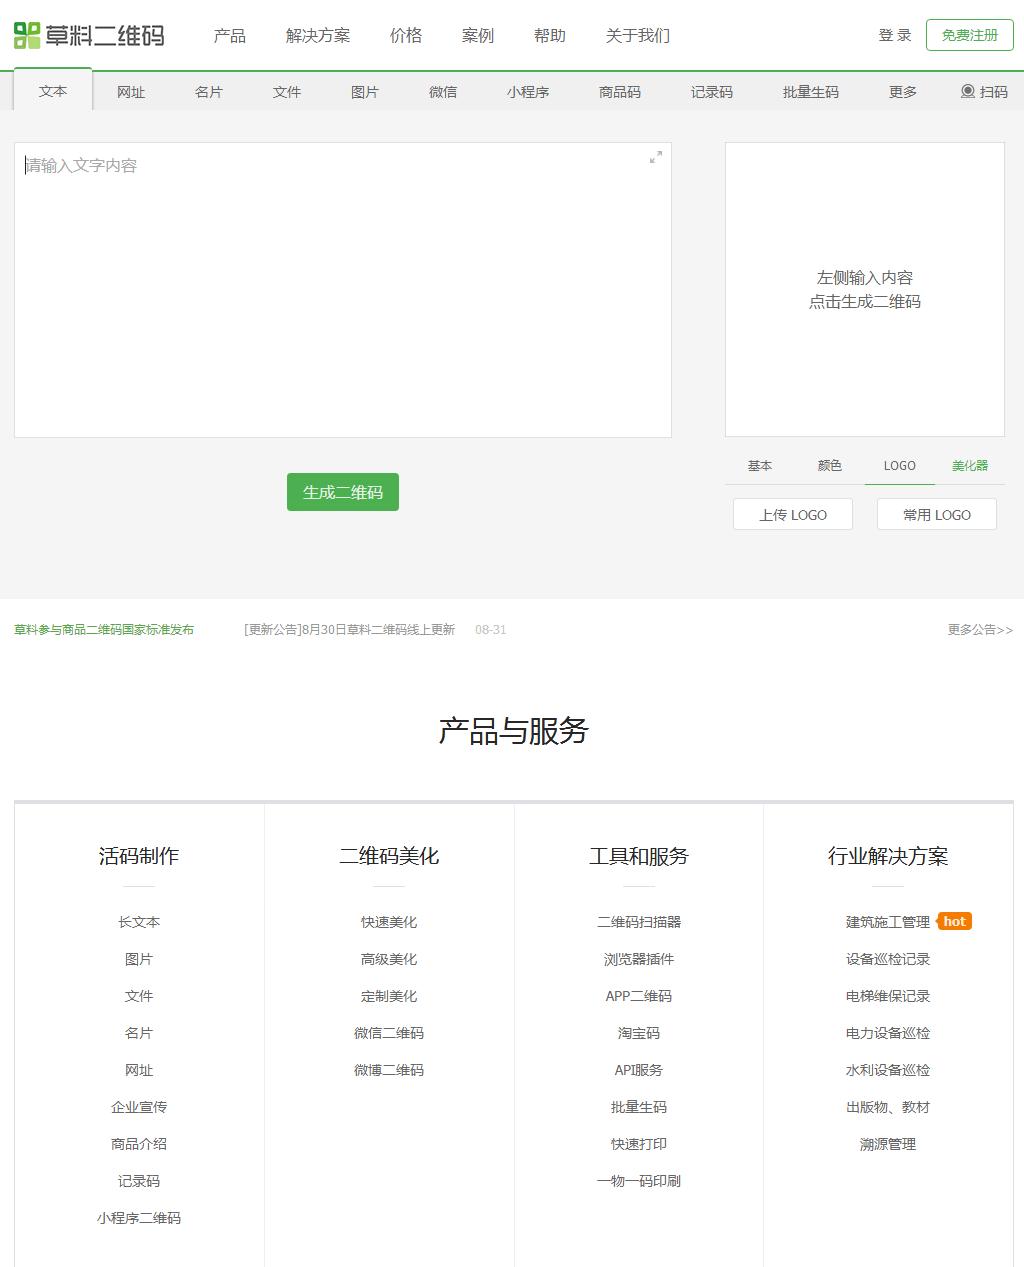Click the 二维码扫描器 link
The height and width of the screenshot is (1267, 1024).
(x=638, y=921)
